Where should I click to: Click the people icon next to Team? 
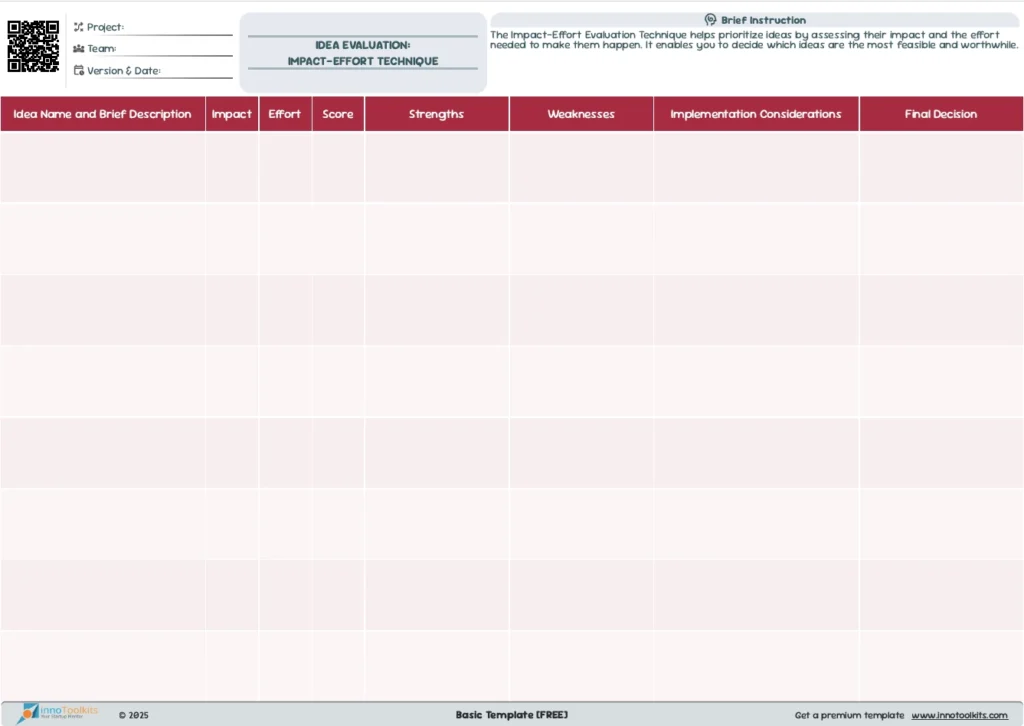(79, 49)
